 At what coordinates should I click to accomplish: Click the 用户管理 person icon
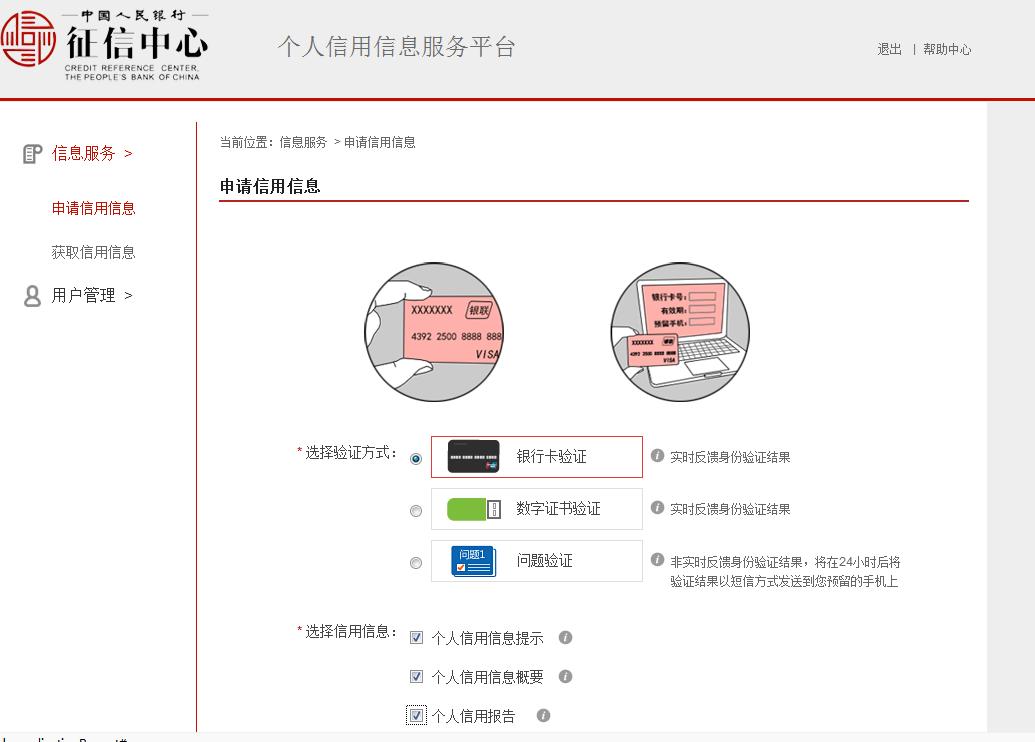[30, 295]
